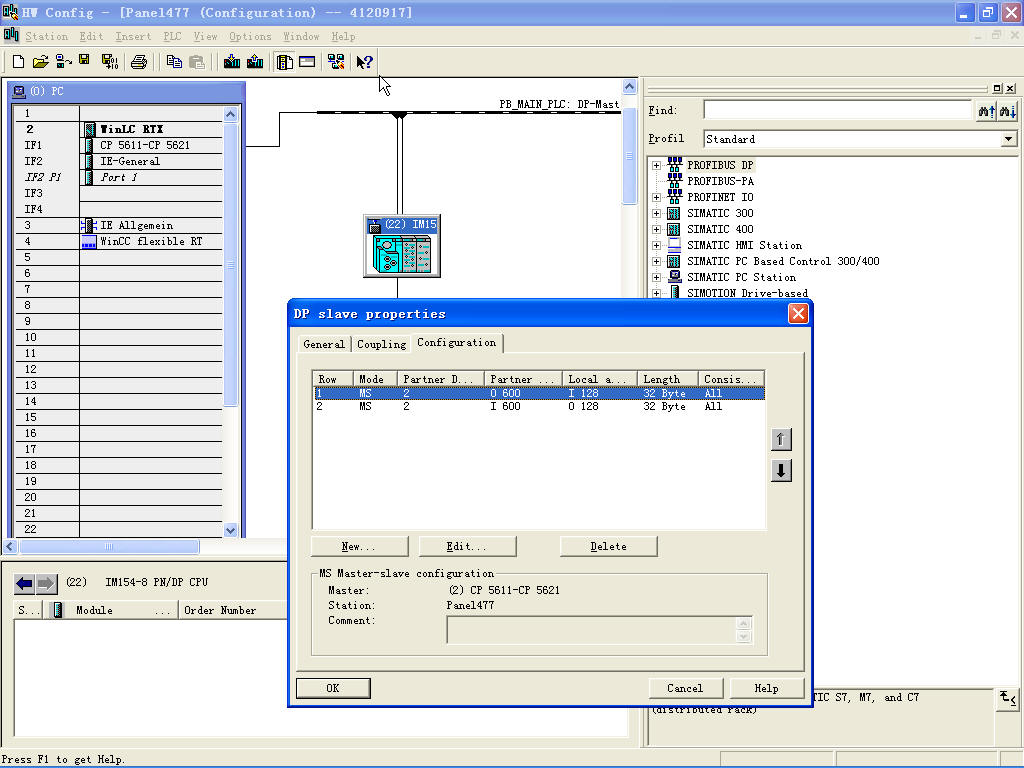
Task: Click the Save and Compile icon
Action: click(110, 61)
